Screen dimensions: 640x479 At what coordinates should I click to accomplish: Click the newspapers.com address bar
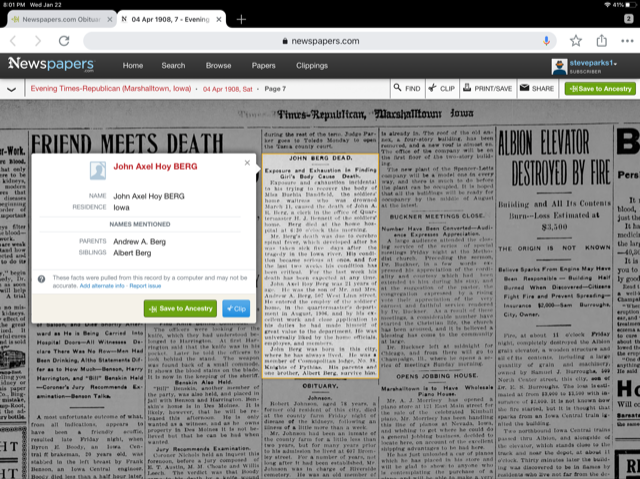pyautogui.click(x=320, y=41)
